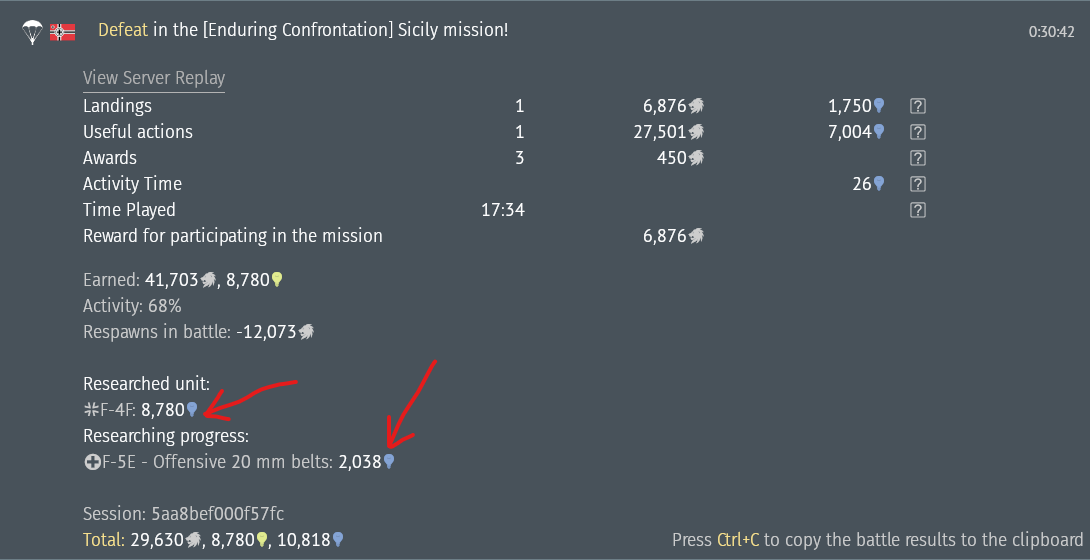Click the yellow bulb icon in the Earned line
The height and width of the screenshot is (560, 1090).
click(277, 281)
